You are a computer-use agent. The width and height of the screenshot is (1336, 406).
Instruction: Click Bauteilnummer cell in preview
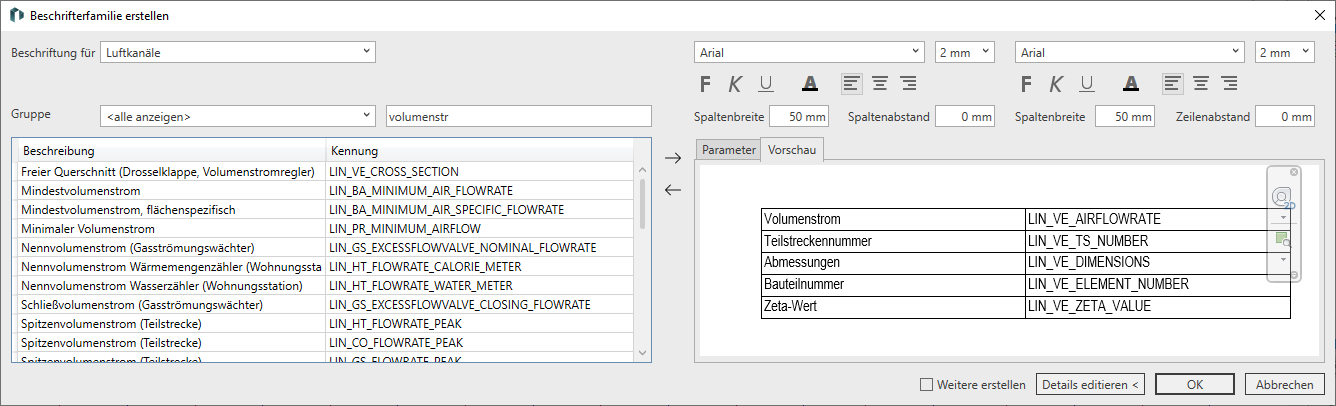click(x=893, y=284)
